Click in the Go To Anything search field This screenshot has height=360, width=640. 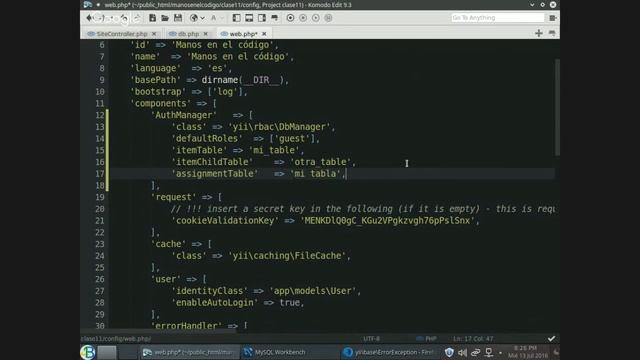tap(498, 18)
